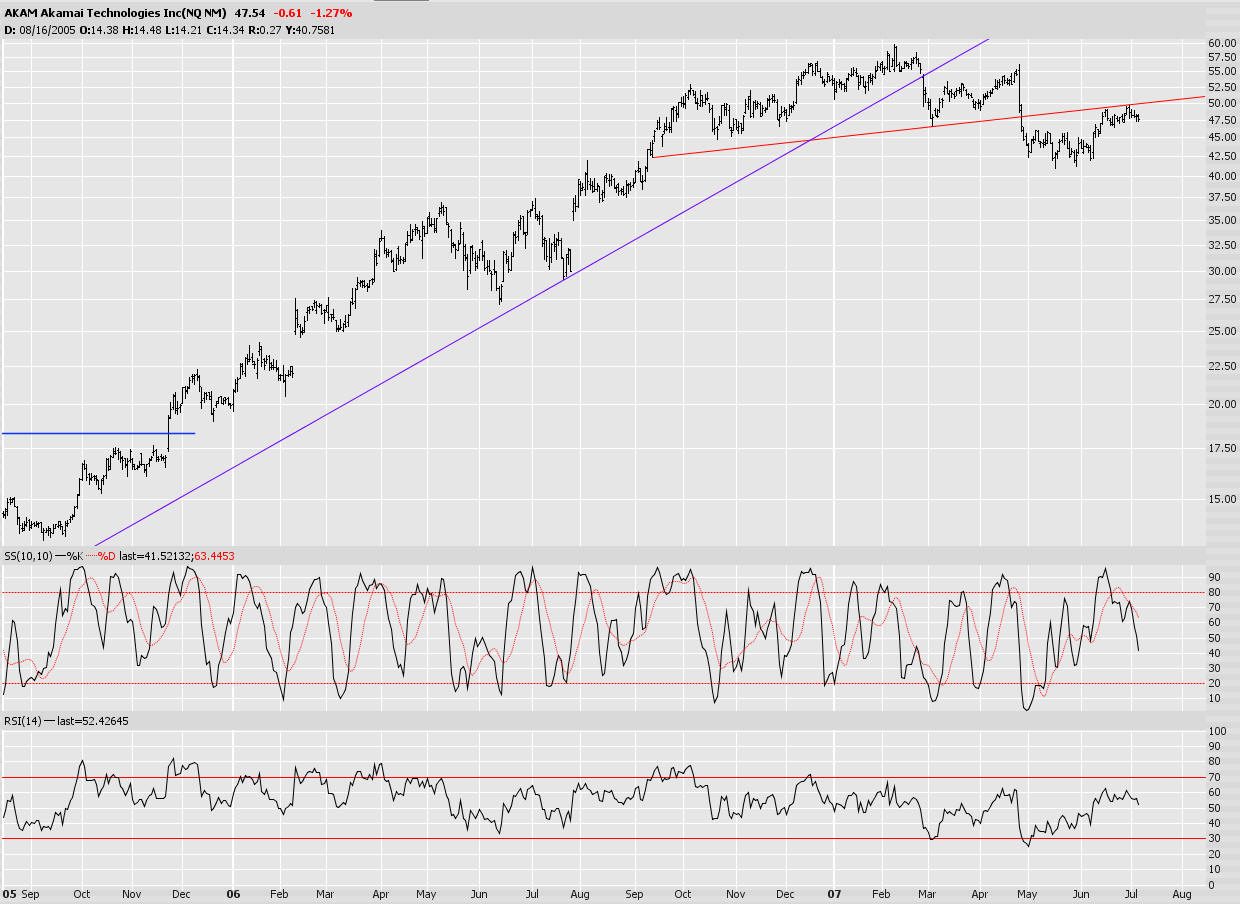This screenshot has height=904, width=1240.
Task: Click the 22.50 price axis label
Action: [1222, 365]
